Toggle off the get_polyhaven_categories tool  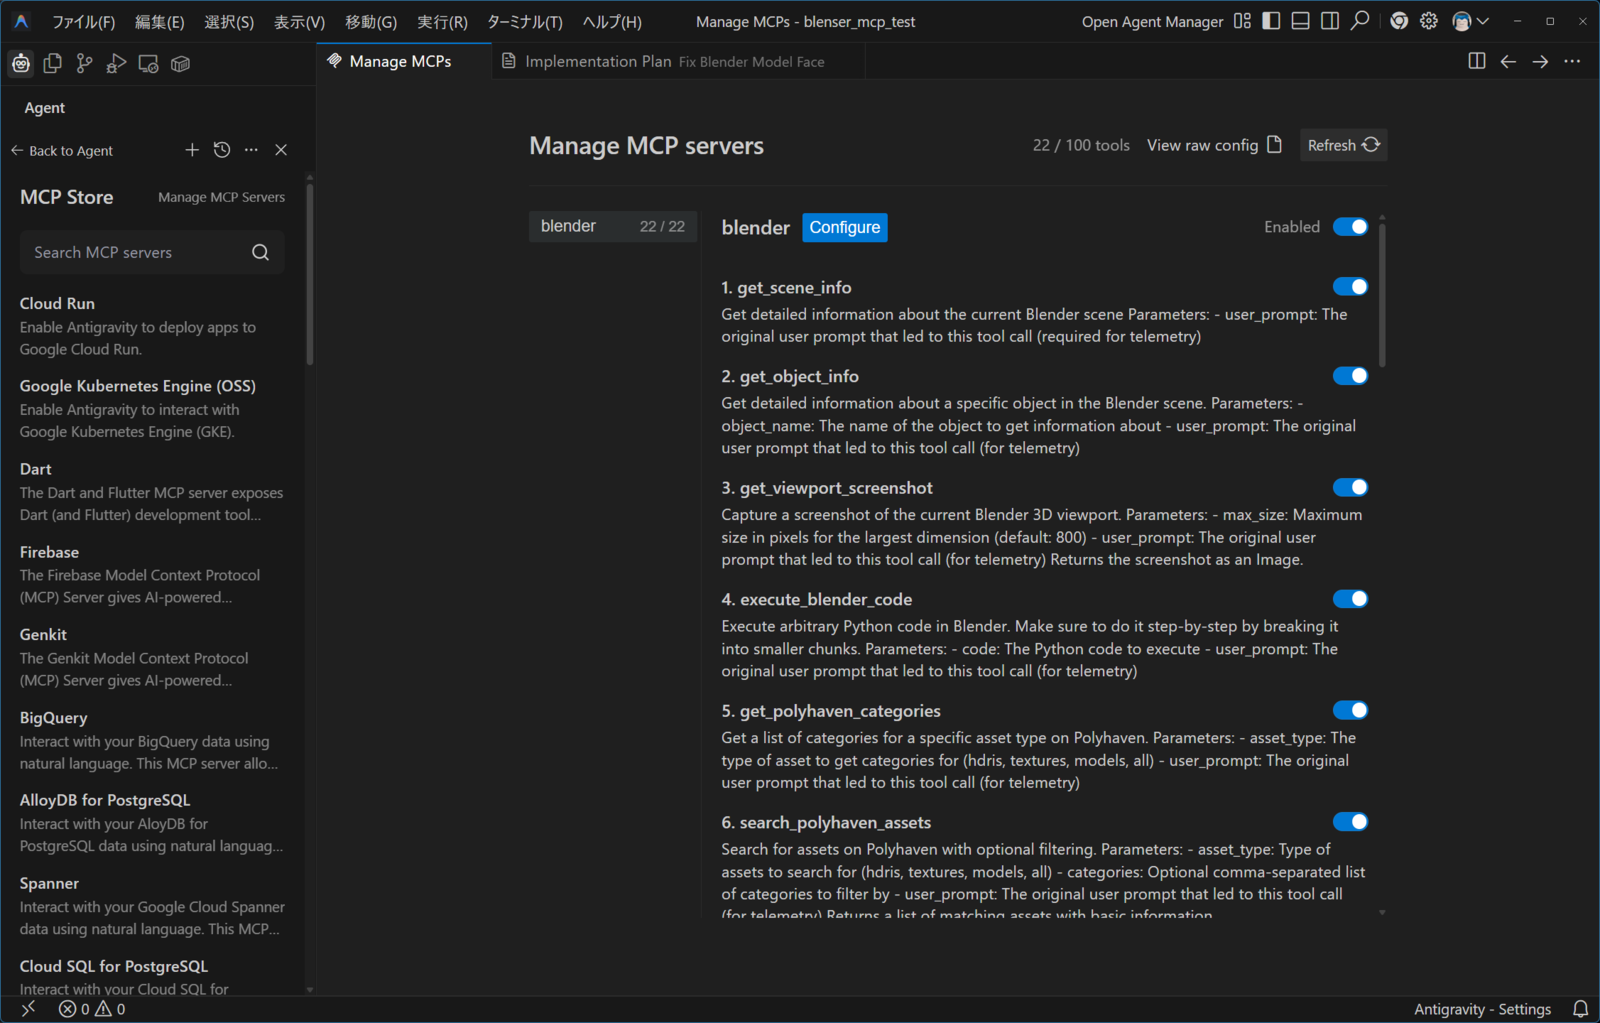click(1350, 710)
